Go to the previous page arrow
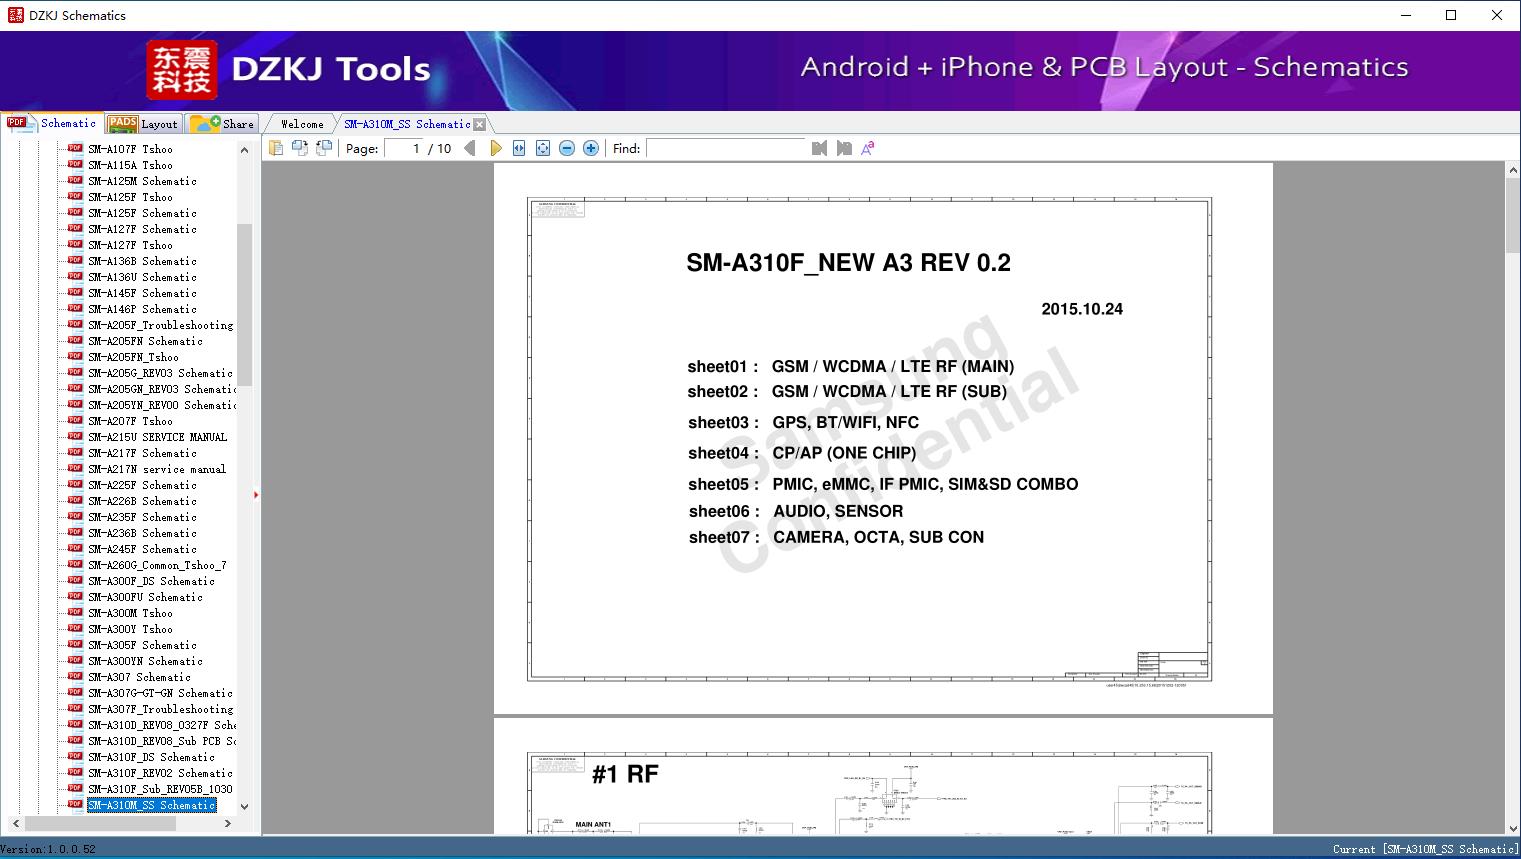The image size is (1521, 859). (470, 148)
